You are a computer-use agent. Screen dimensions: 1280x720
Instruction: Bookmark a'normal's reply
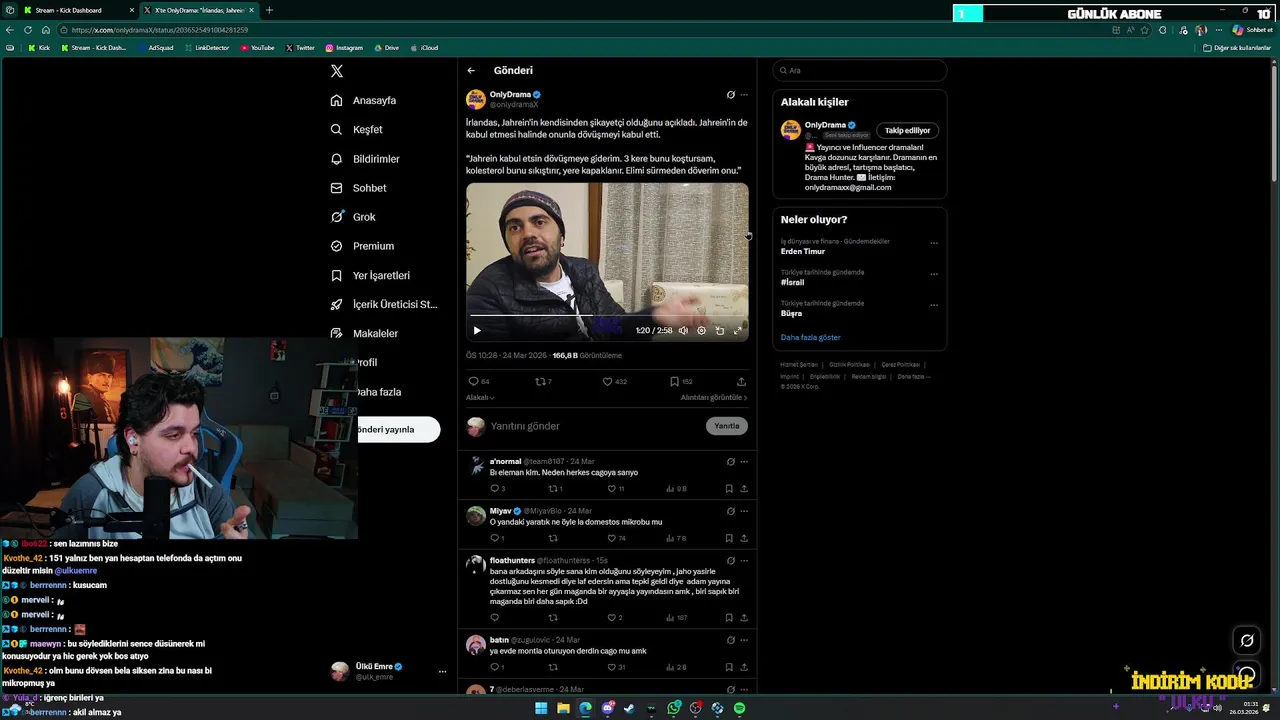[729, 489]
